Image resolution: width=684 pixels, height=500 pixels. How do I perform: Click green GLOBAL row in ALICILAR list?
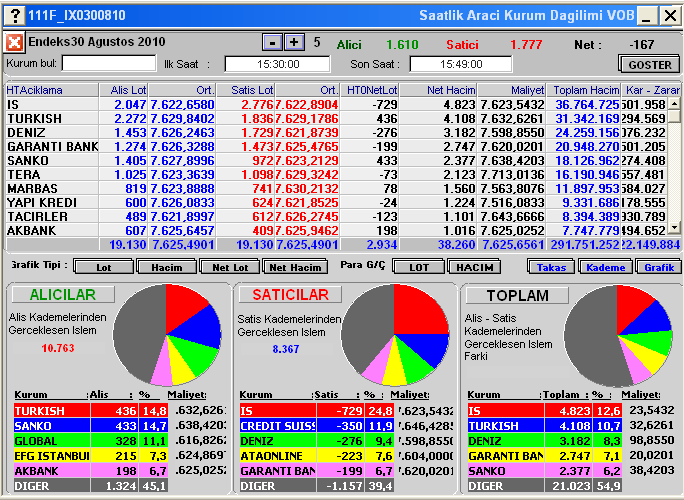tap(91, 441)
